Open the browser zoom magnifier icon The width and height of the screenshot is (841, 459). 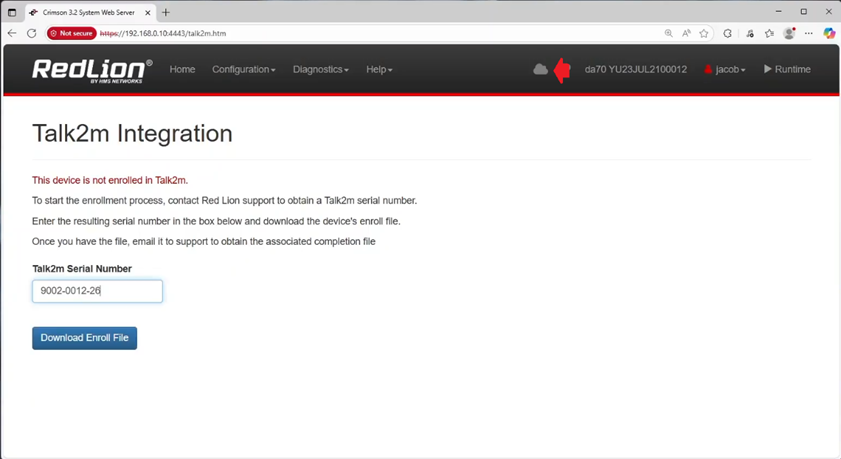pyautogui.click(x=668, y=33)
